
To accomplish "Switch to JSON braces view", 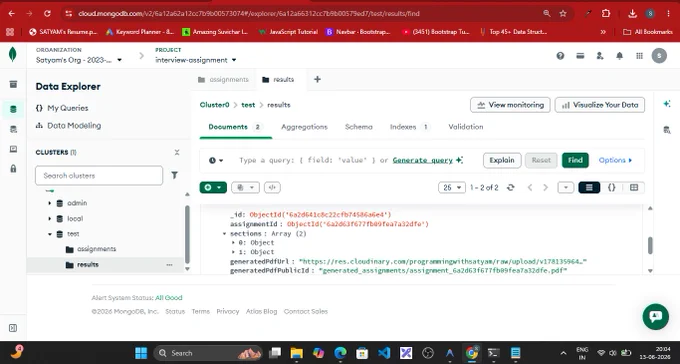I will (611, 187).
